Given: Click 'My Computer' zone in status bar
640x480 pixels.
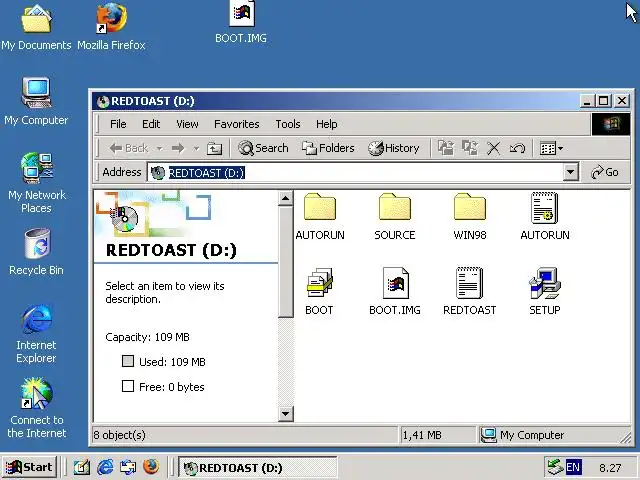Looking at the screenshot, I should click(523, 435).
